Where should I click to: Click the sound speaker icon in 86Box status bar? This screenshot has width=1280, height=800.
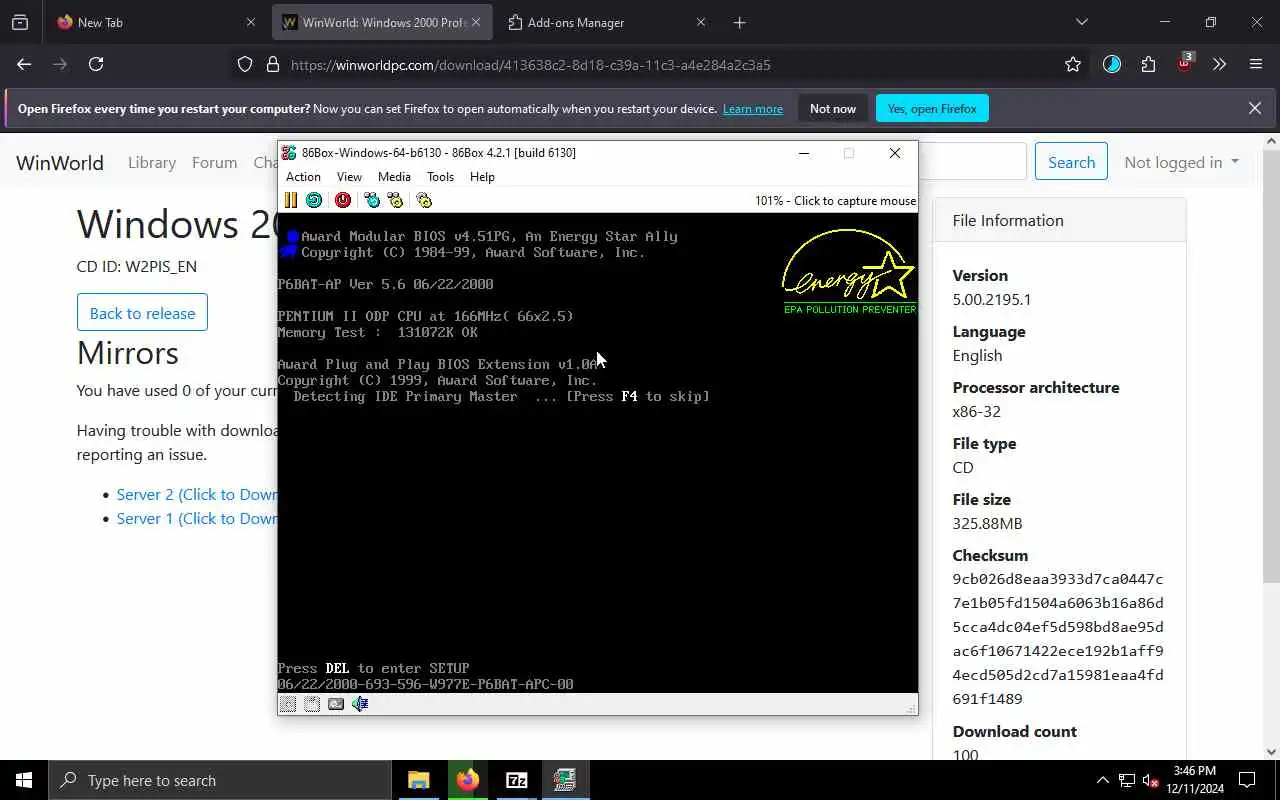[x=360, y=704]
